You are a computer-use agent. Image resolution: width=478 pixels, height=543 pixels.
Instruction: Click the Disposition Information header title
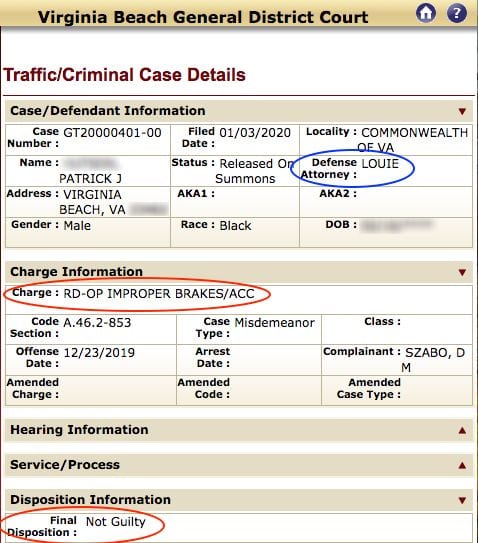point(90,500)
